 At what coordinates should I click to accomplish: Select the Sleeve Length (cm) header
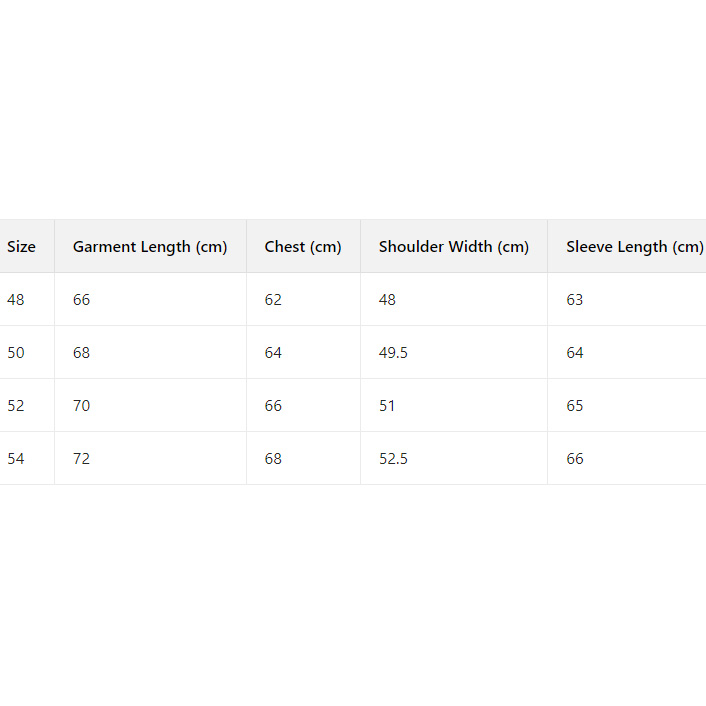click(634, 247)
